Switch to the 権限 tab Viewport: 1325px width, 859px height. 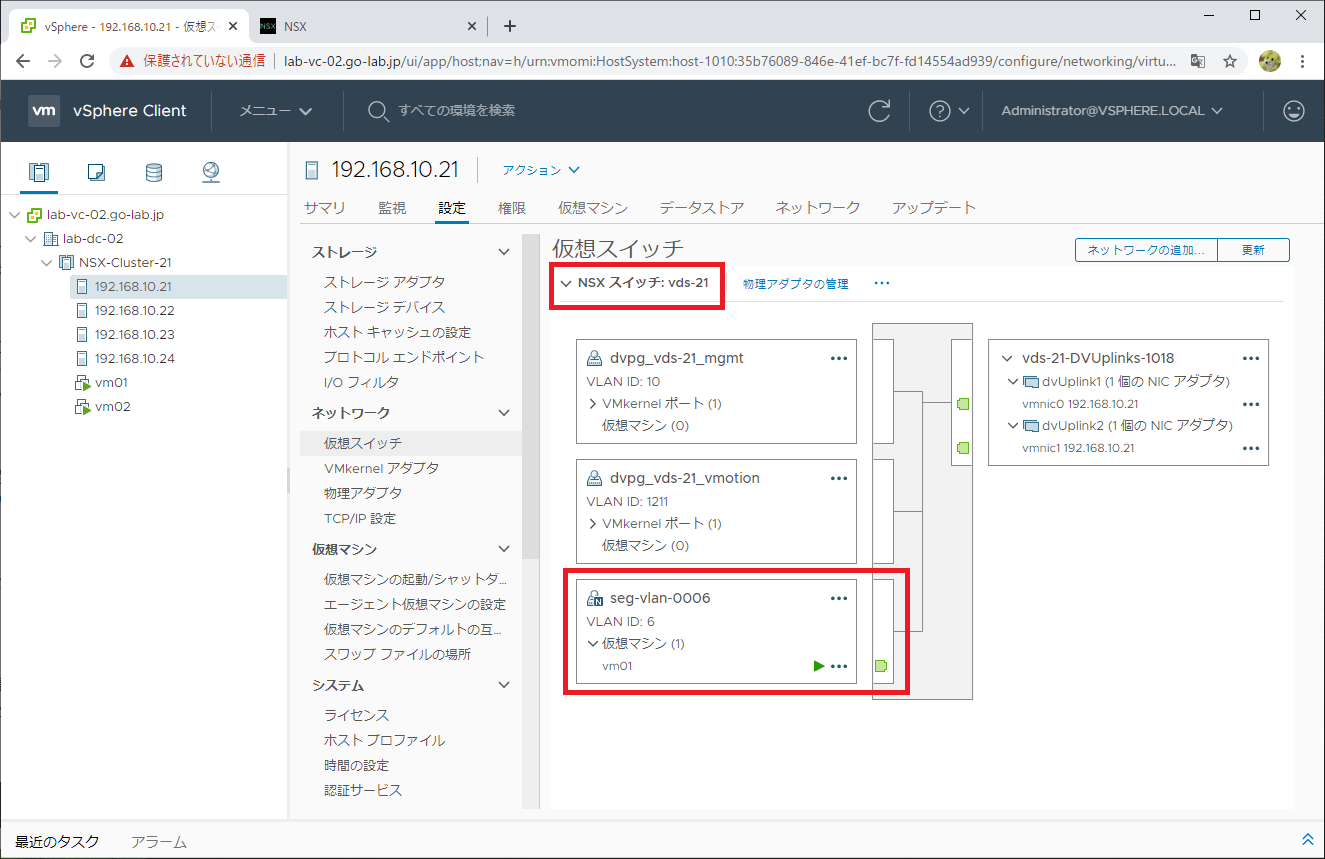coord(512,208)
